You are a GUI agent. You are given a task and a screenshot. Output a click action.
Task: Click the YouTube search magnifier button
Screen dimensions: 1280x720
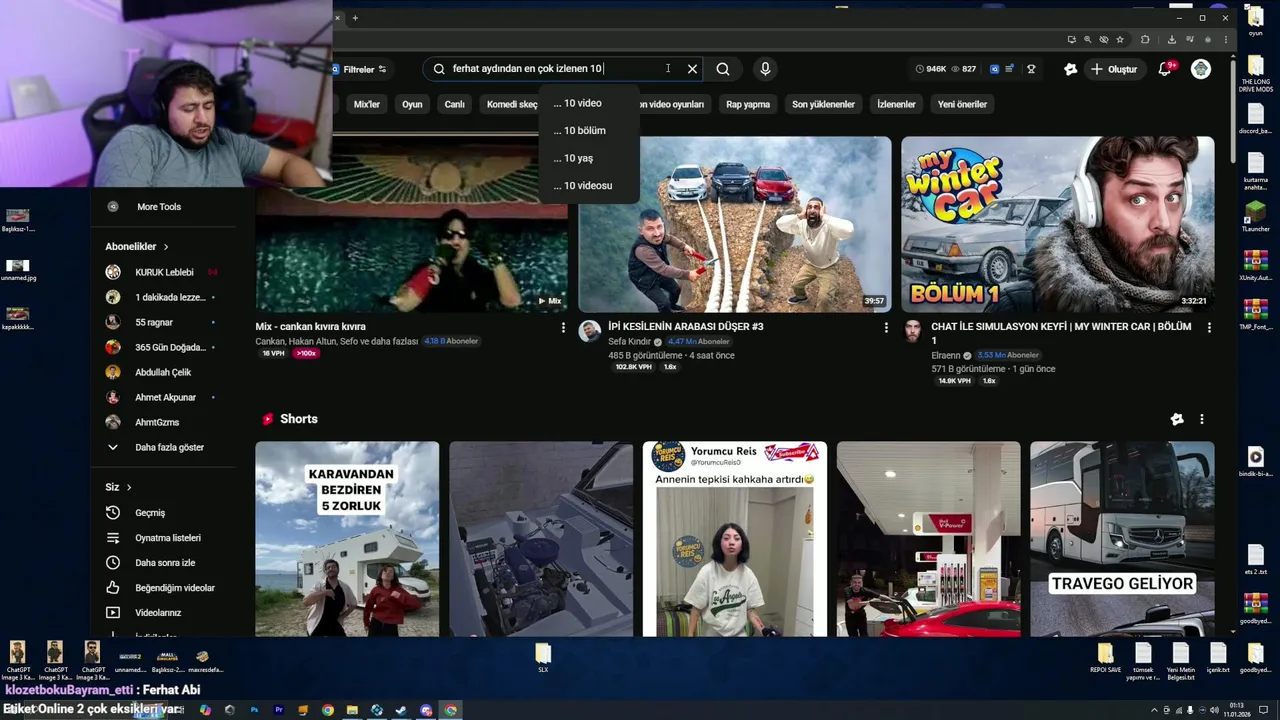[723, 69]
